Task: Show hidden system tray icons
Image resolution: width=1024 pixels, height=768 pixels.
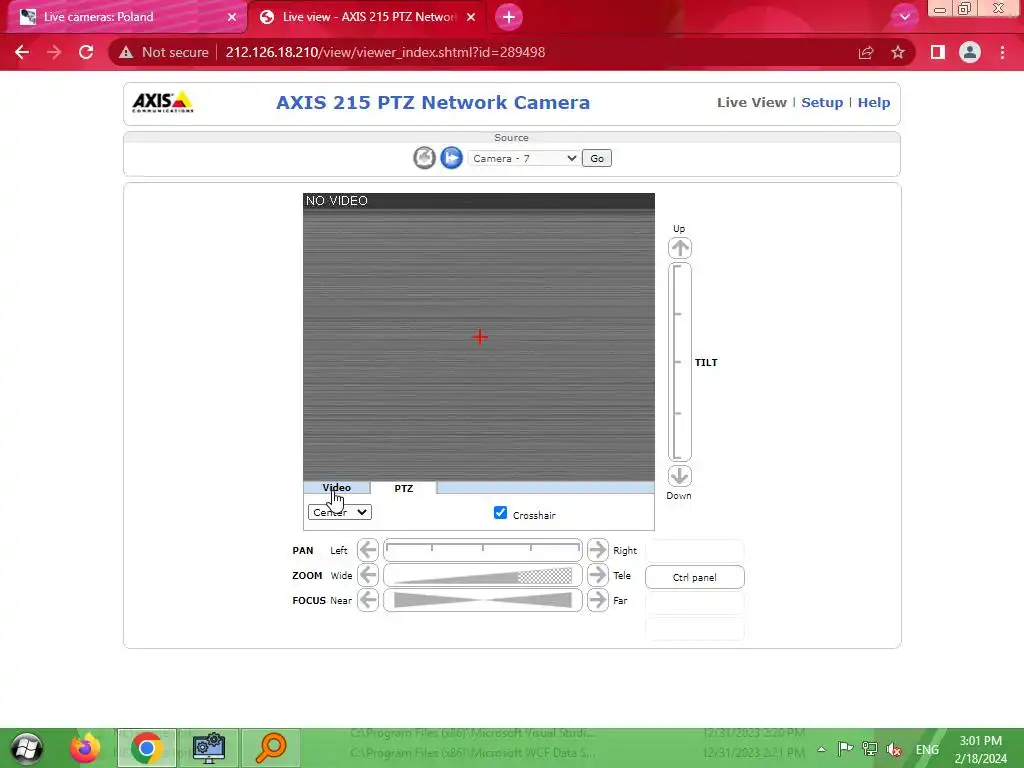Action: pos(822,749)
